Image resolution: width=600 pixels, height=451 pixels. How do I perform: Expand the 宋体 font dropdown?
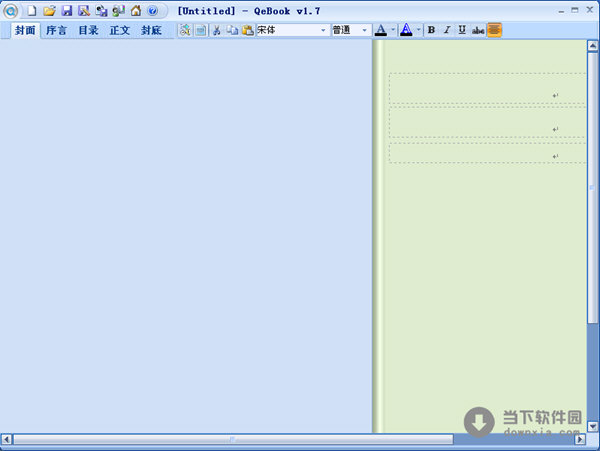pyautogui.click(x=323, y=30)
